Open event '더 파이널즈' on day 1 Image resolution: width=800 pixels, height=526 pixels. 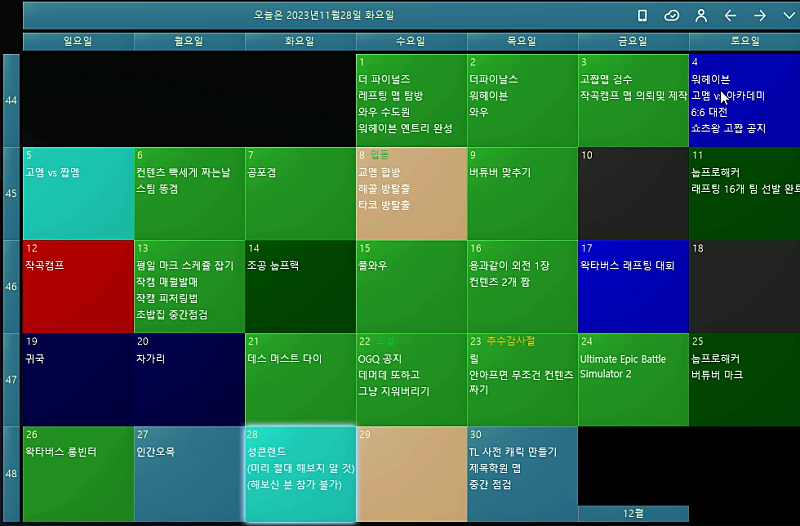pyautogui.click(x=384, y=80)
